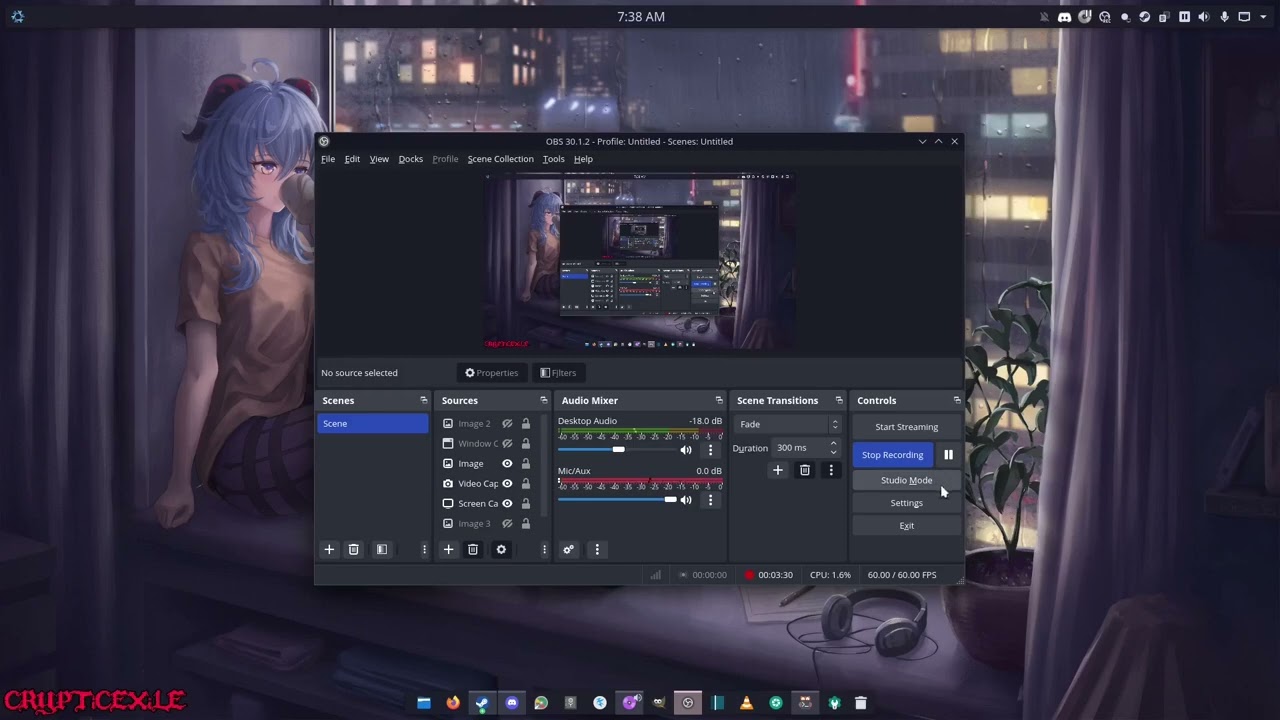1280x720 pixels.
Task: Open source properties gear in Sources toolbar
Action: (501, 549)
